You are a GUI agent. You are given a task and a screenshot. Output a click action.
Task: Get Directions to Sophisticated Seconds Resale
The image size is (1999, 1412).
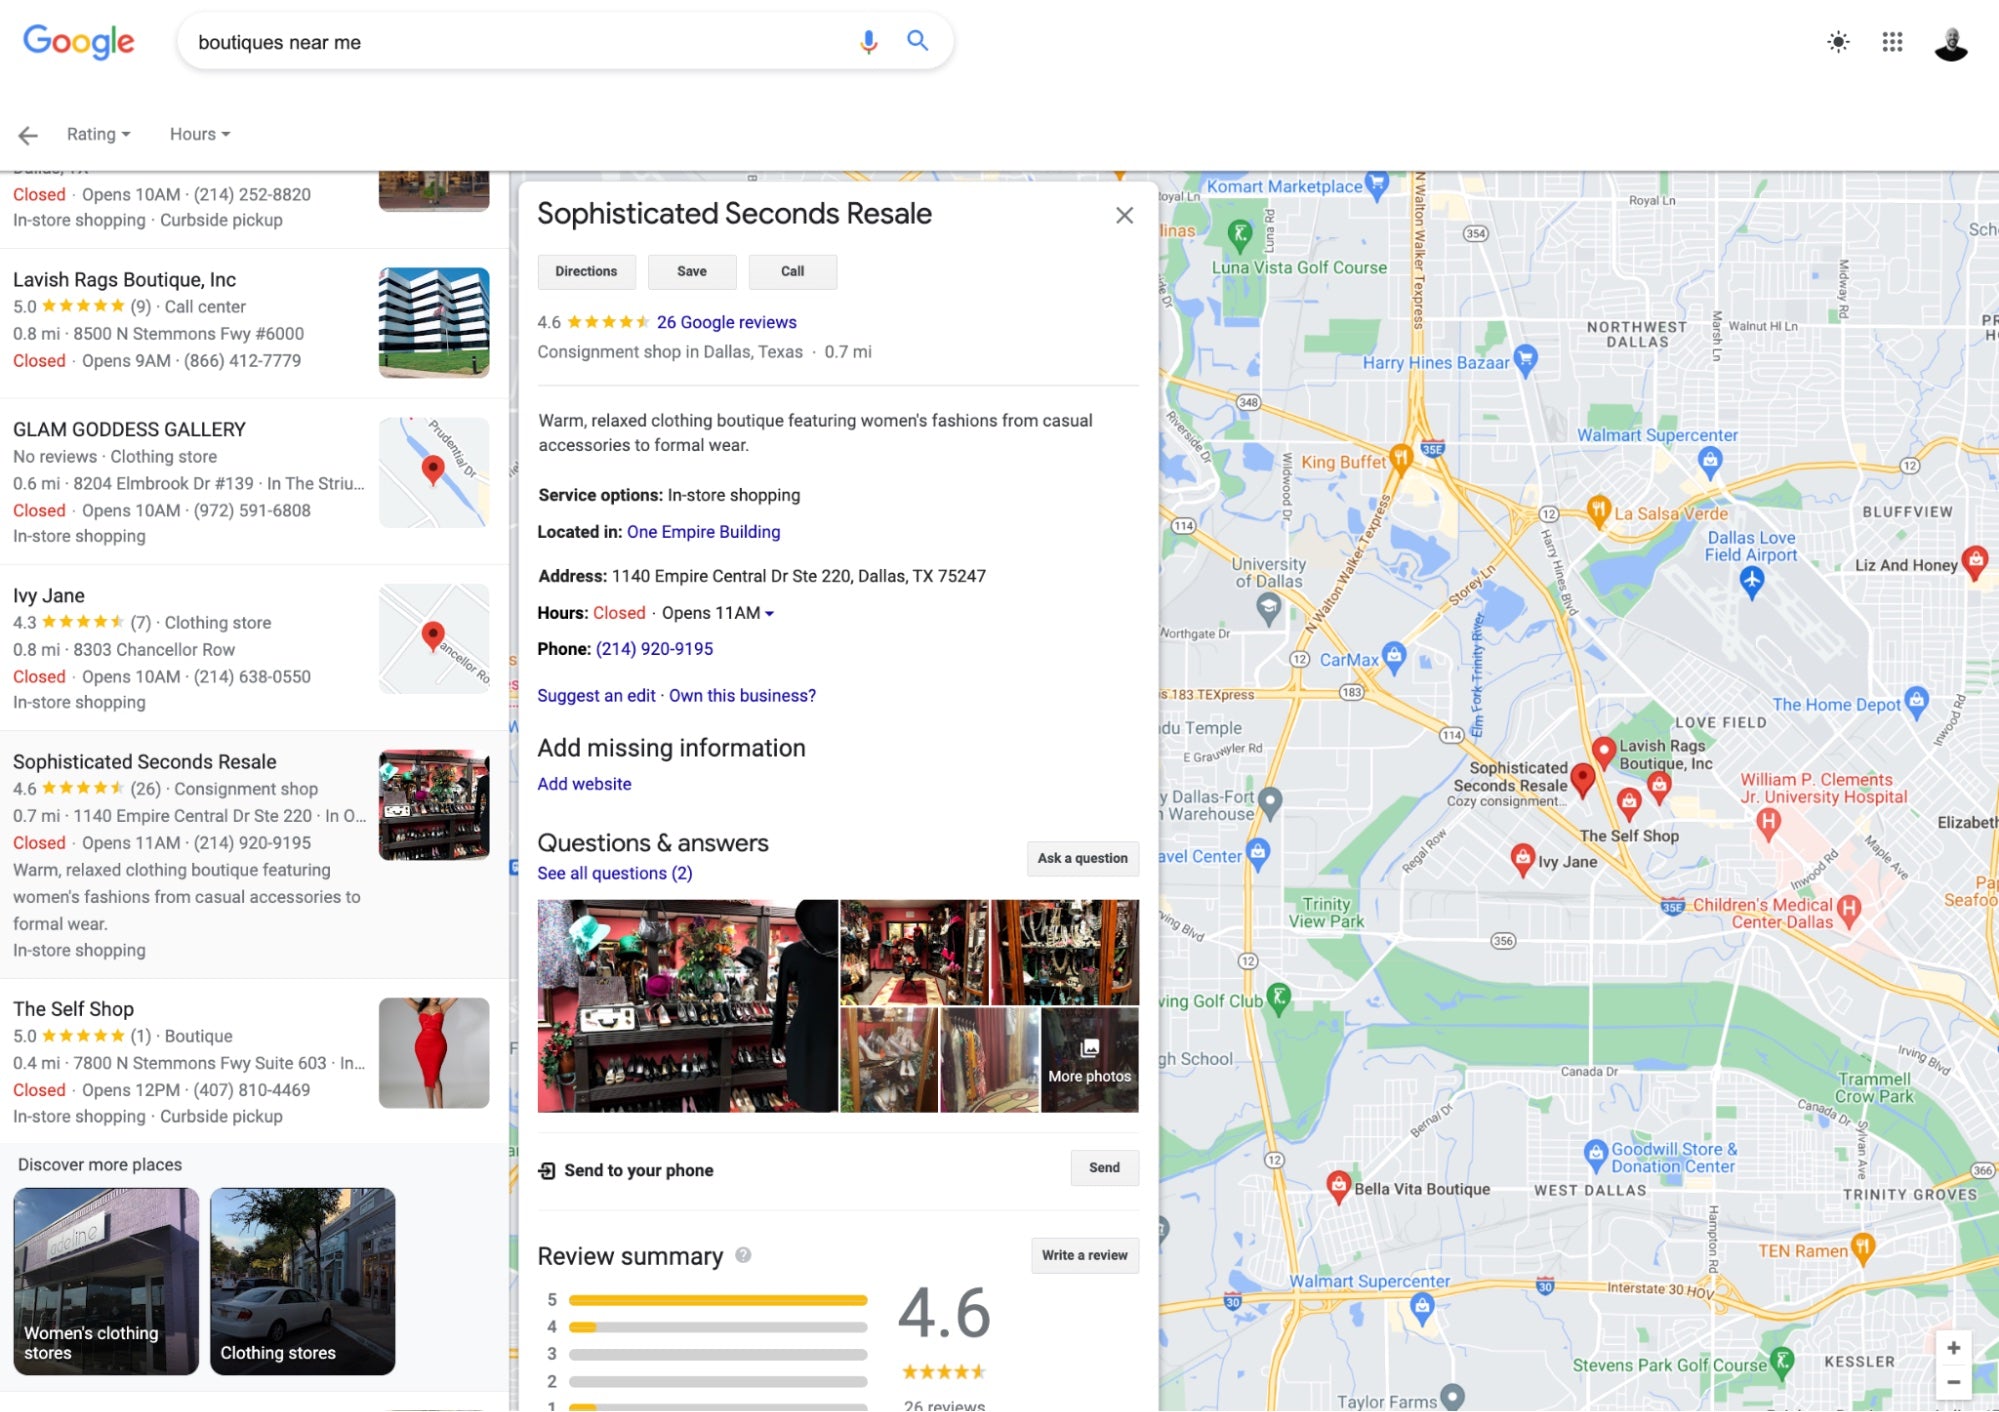point(586,271)
